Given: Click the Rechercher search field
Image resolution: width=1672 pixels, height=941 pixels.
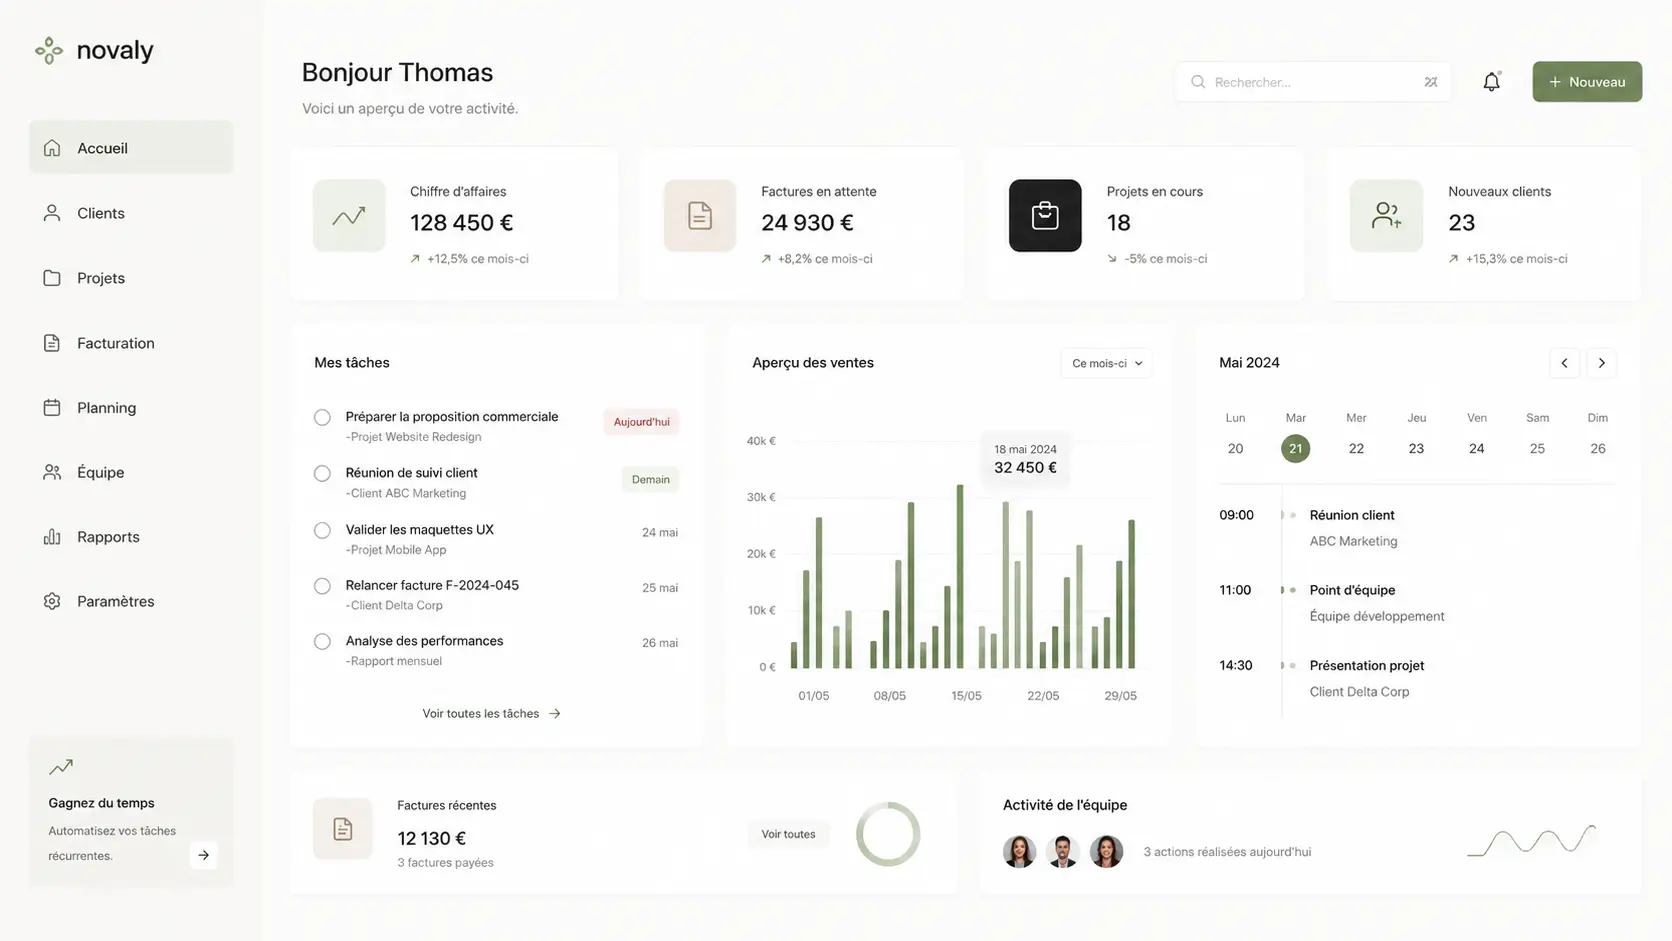Looking at the screenshot, I should 1313,82.
